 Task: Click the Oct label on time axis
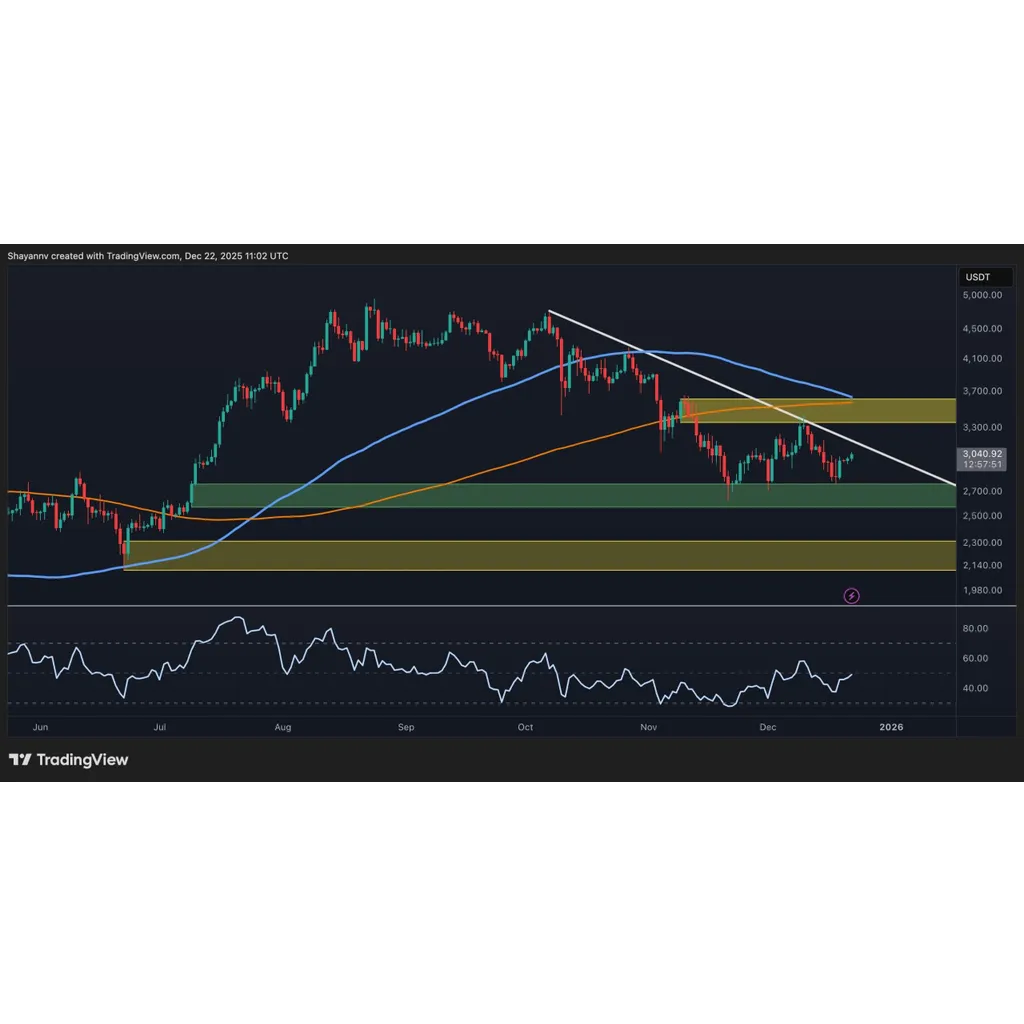pos(525,727)
